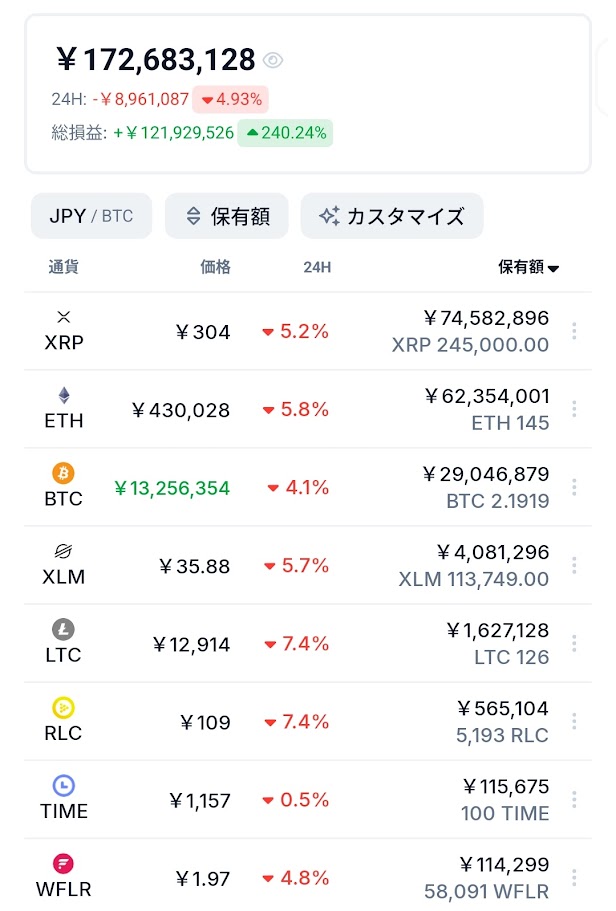616x911 pixels.
Task: Click the XRP coin icon
Action: tap(64, 317)
